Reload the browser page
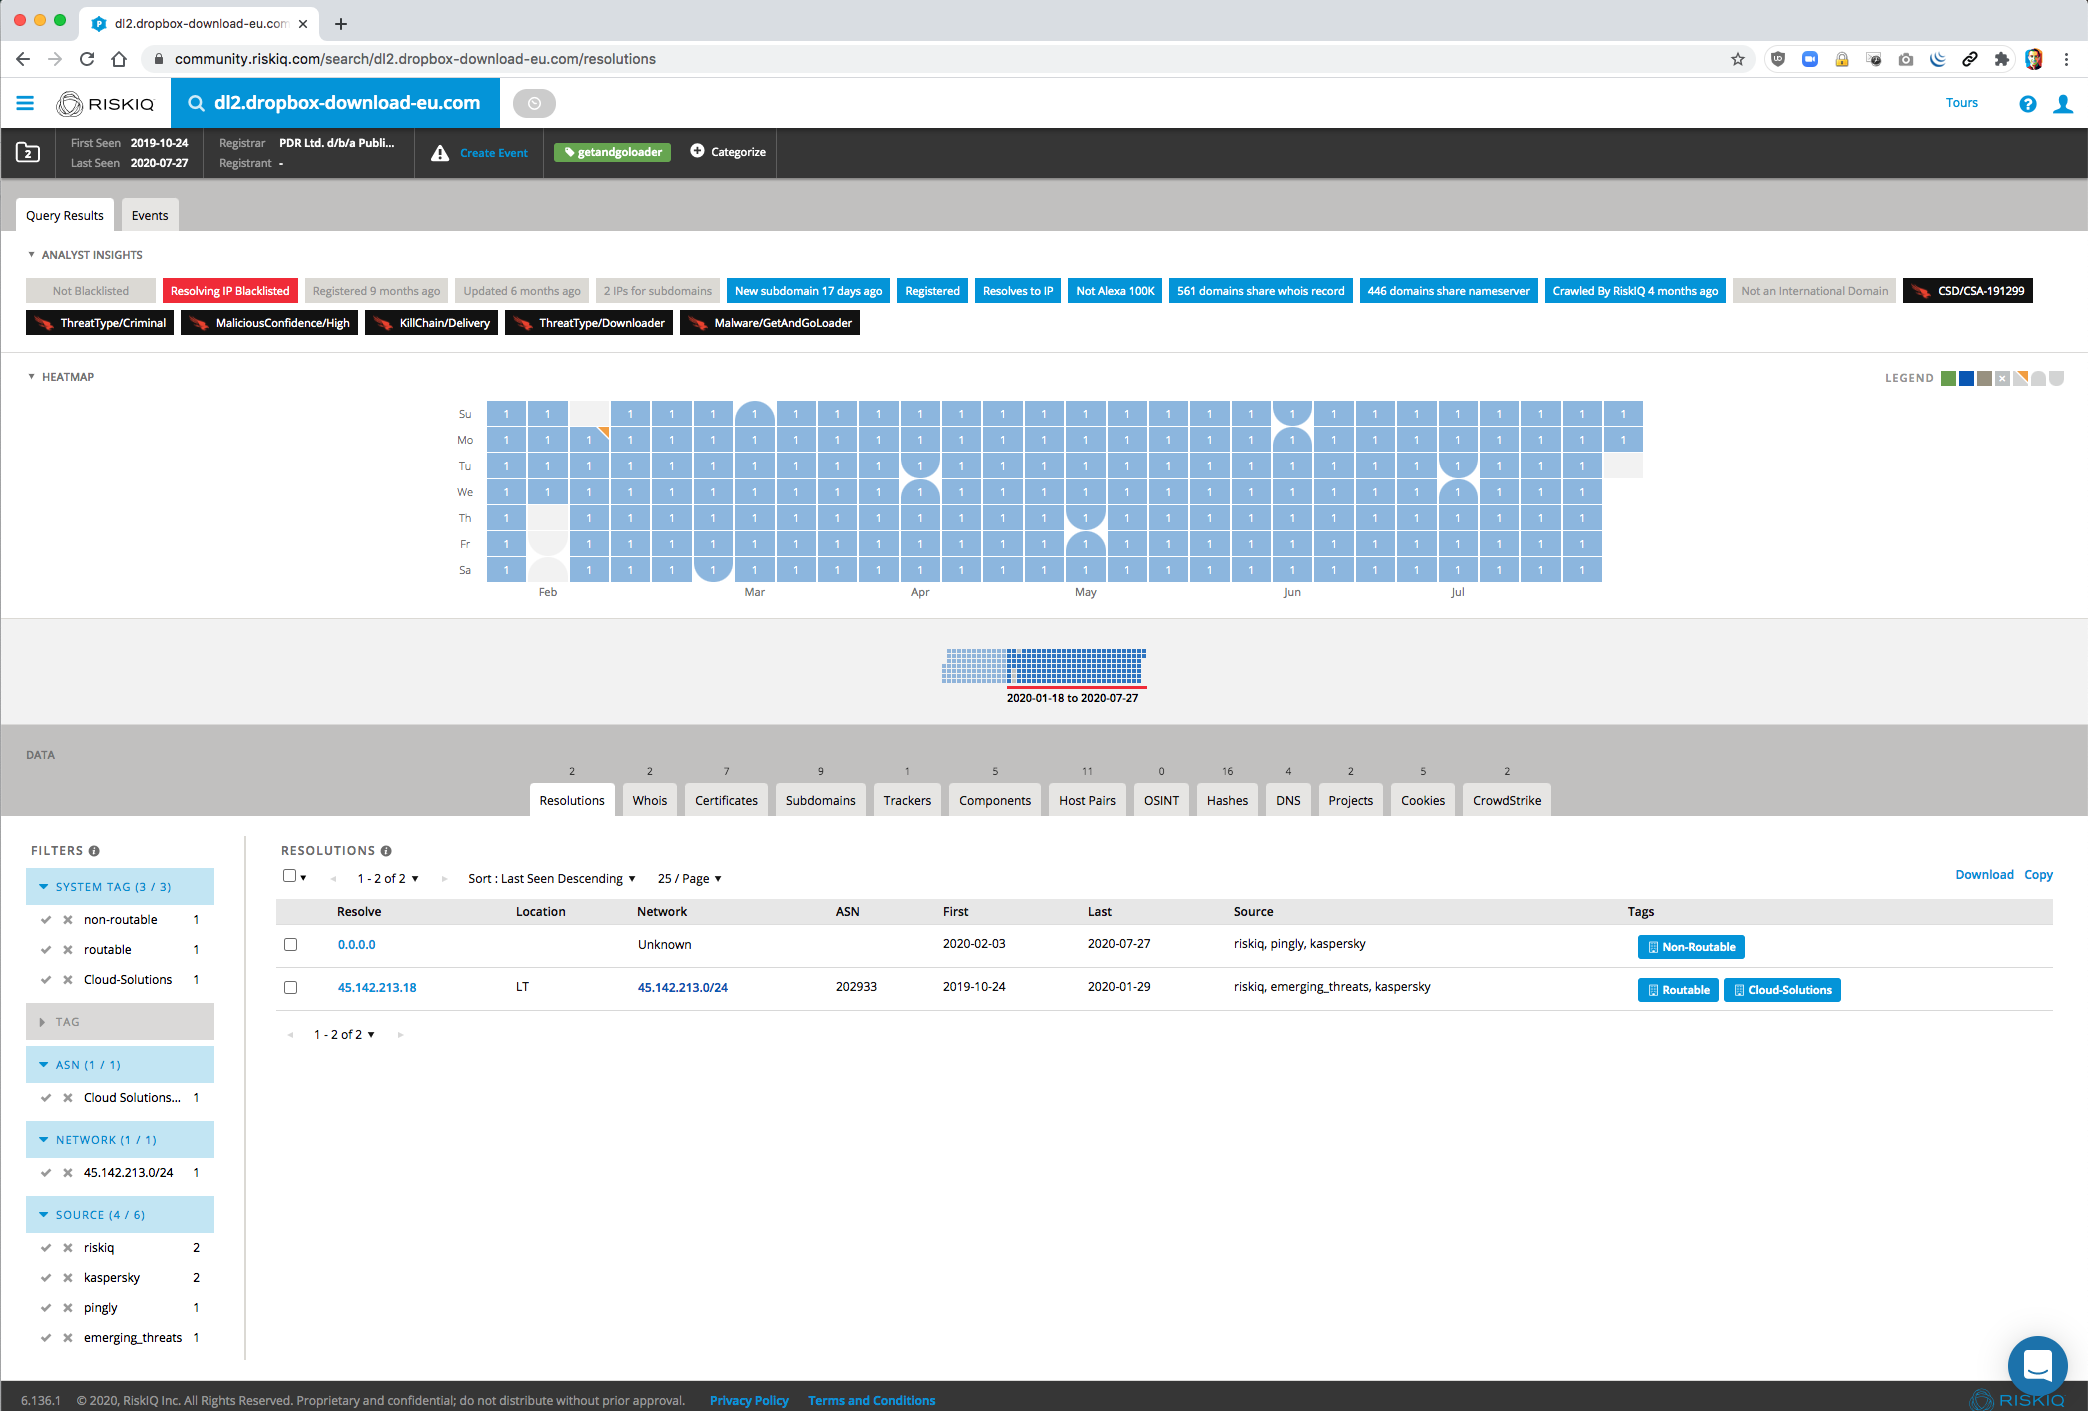 click(87, 59)
